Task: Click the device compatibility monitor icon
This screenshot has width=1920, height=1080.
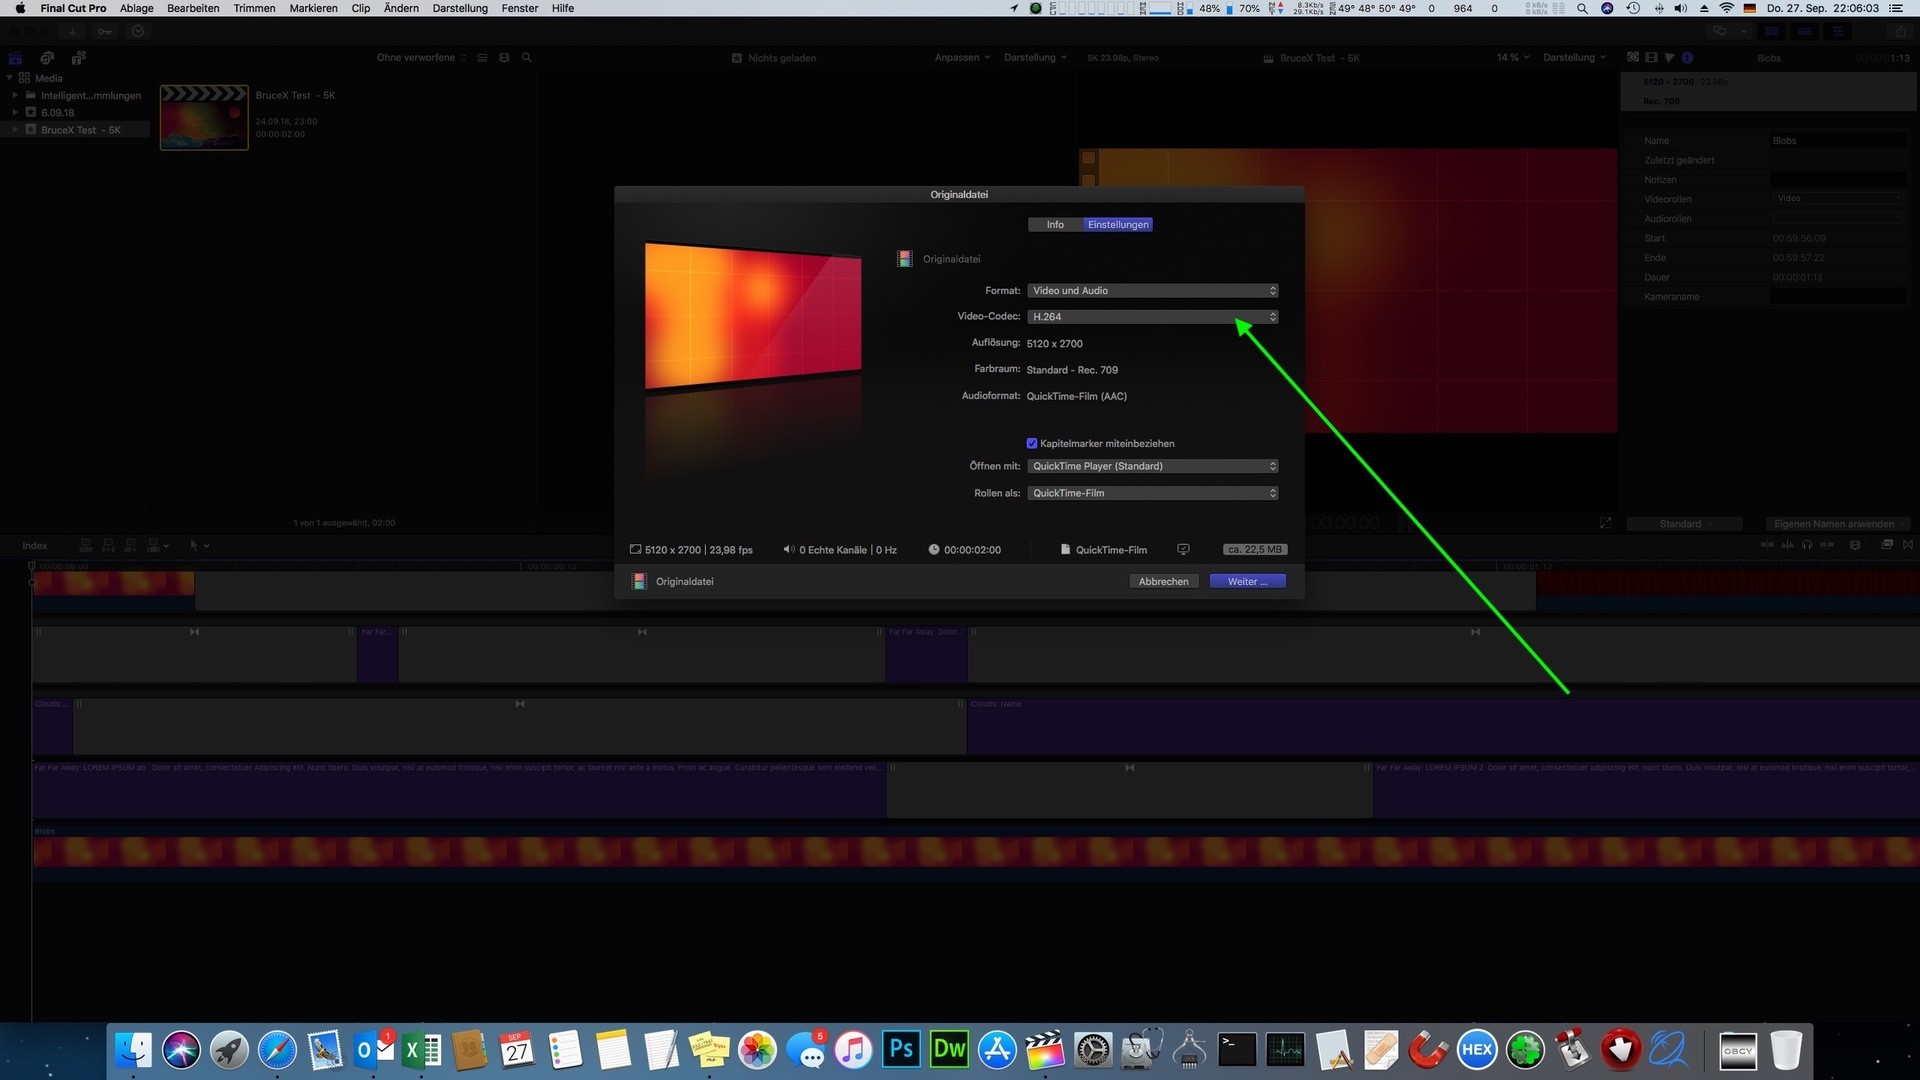Action: click(x=1183, y=550)
